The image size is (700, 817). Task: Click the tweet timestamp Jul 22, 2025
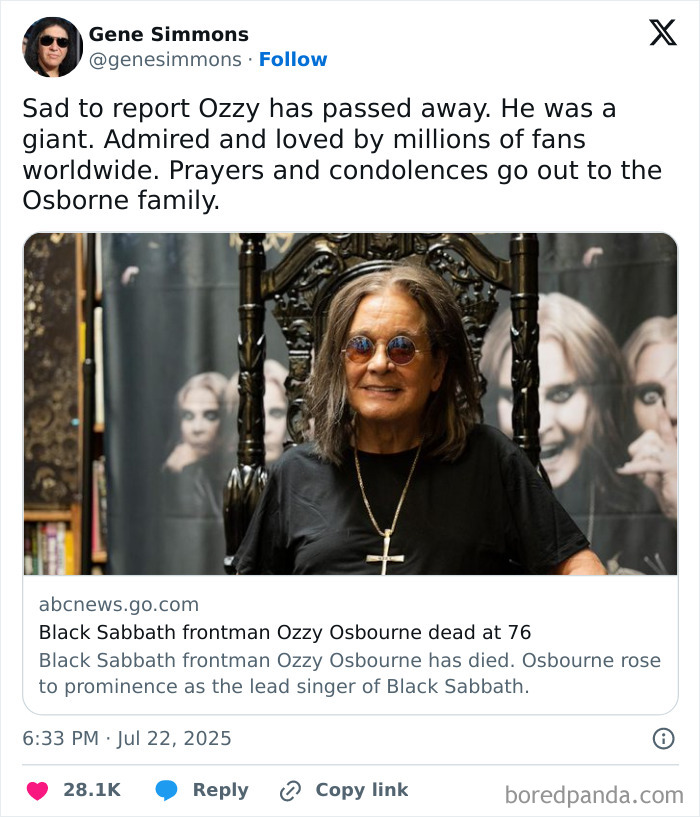[128, 738]
